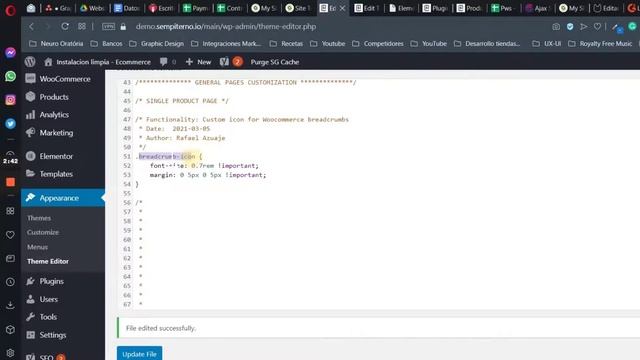The height and width of the screenshot is (360, 640).
Task: Go back to previous page
Action: (31, 27)
